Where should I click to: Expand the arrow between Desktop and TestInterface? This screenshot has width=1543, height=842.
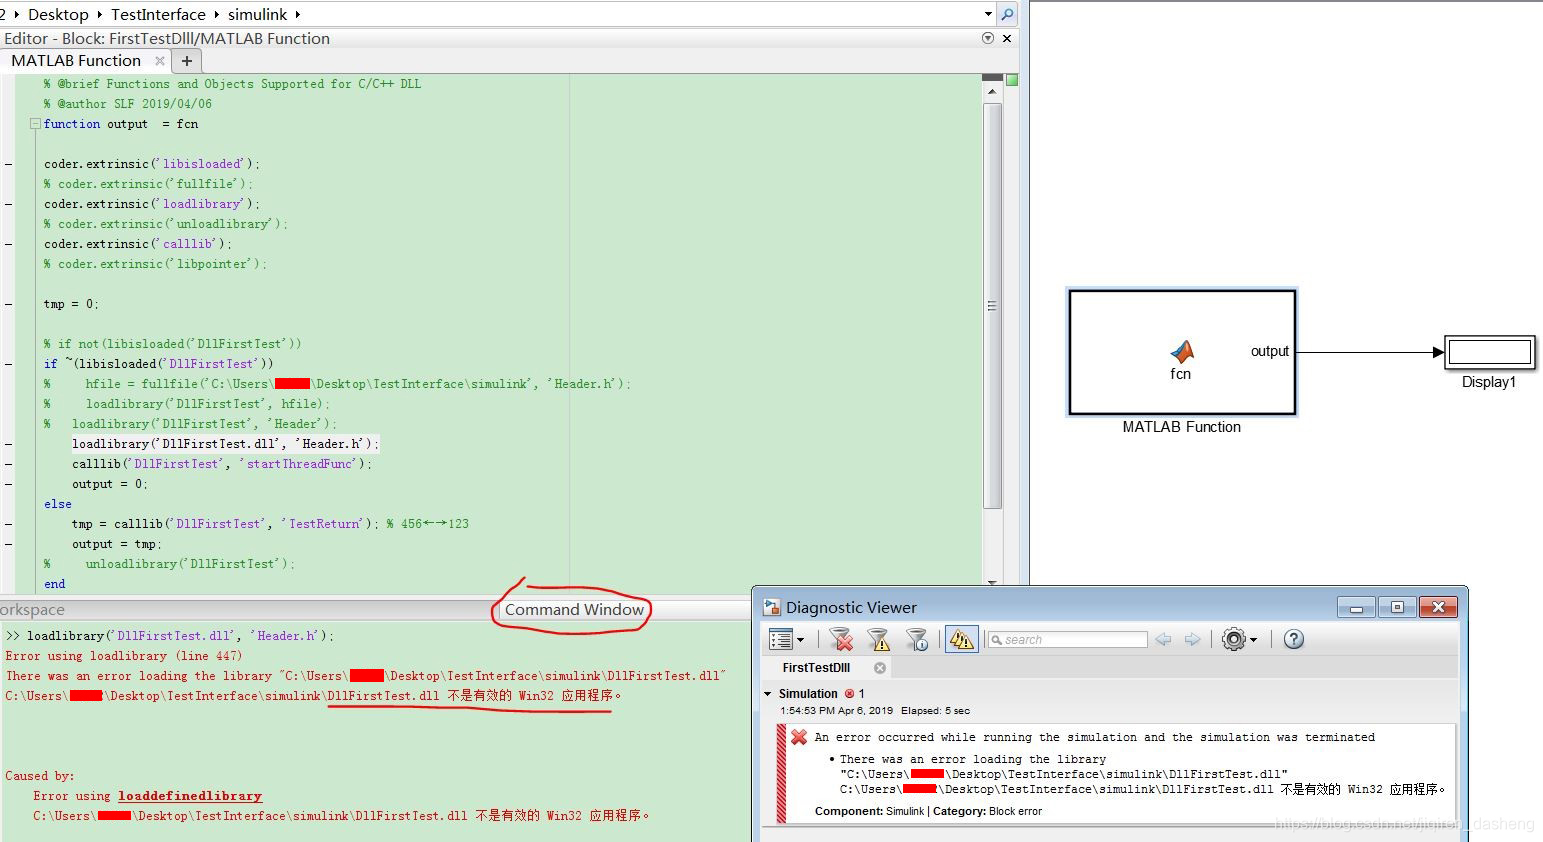click(x=99, y=15)
